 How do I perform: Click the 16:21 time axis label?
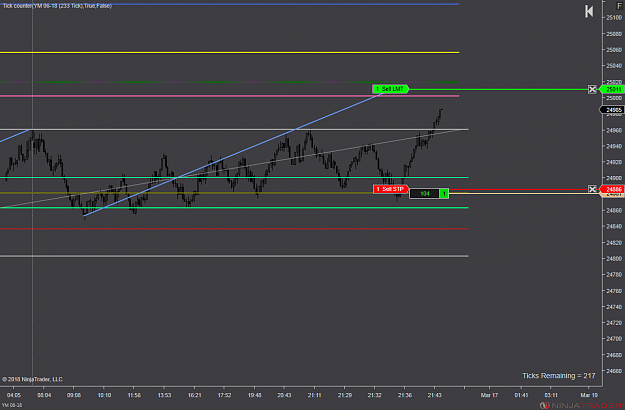click(195, 395)
